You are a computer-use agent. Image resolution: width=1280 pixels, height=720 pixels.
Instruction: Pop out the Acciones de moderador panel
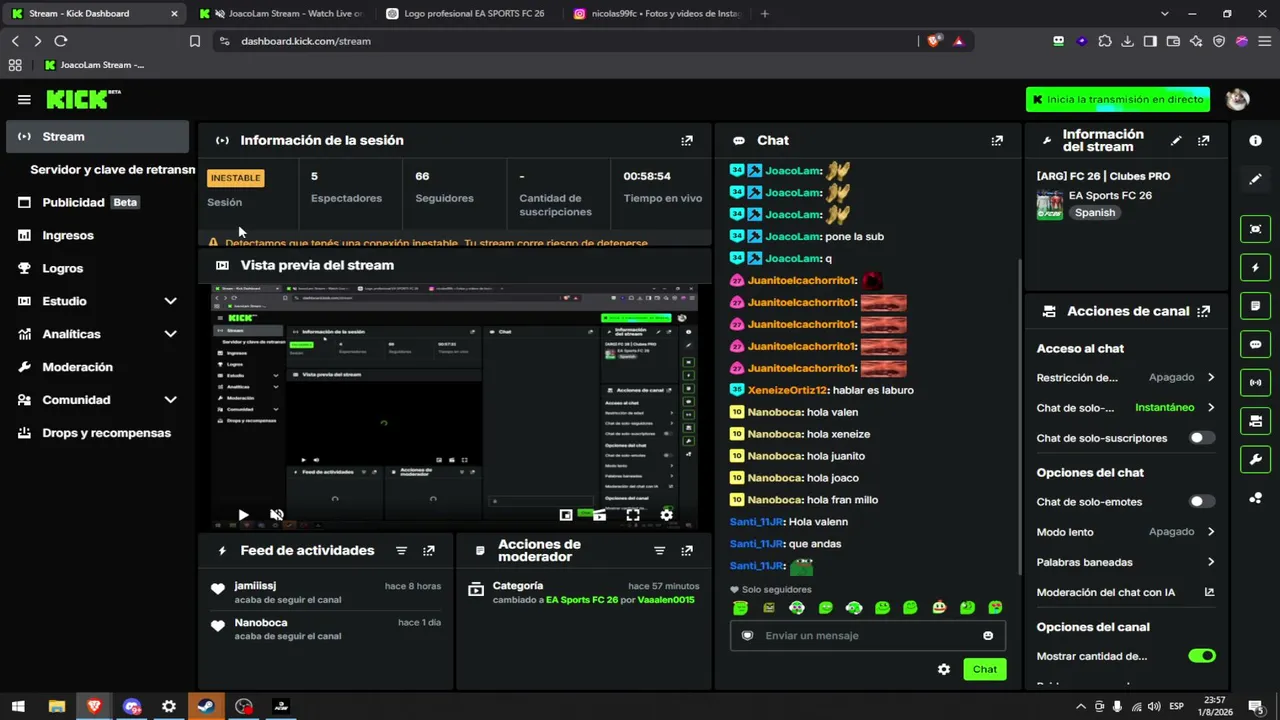(687, 551)
